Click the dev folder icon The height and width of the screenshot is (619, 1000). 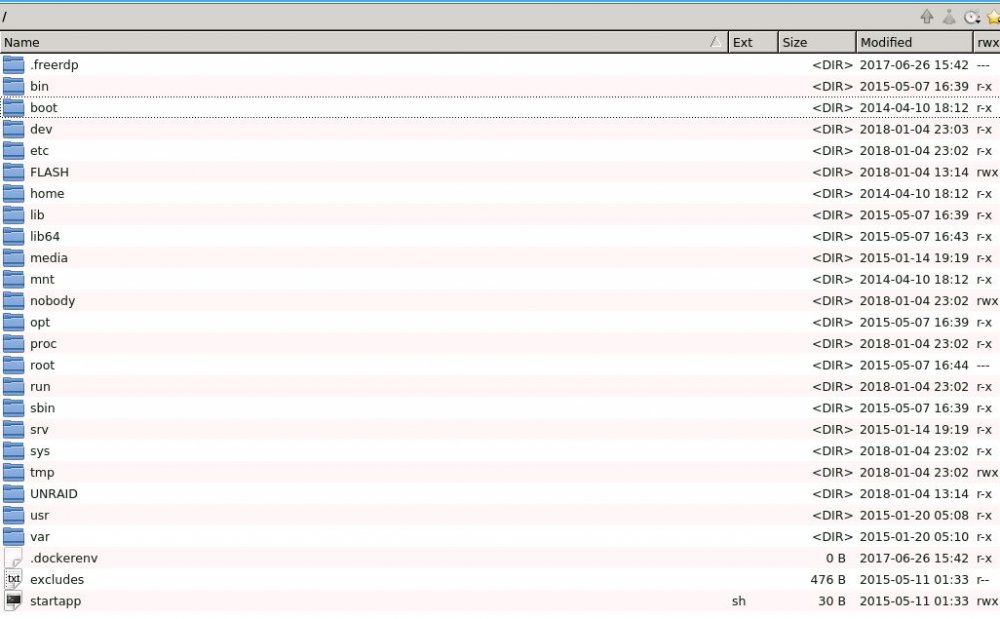[x=13, y=129]
